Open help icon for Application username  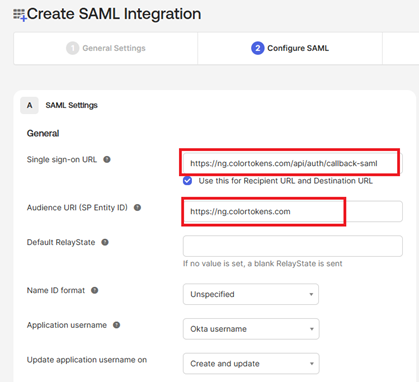pos(116,325)
